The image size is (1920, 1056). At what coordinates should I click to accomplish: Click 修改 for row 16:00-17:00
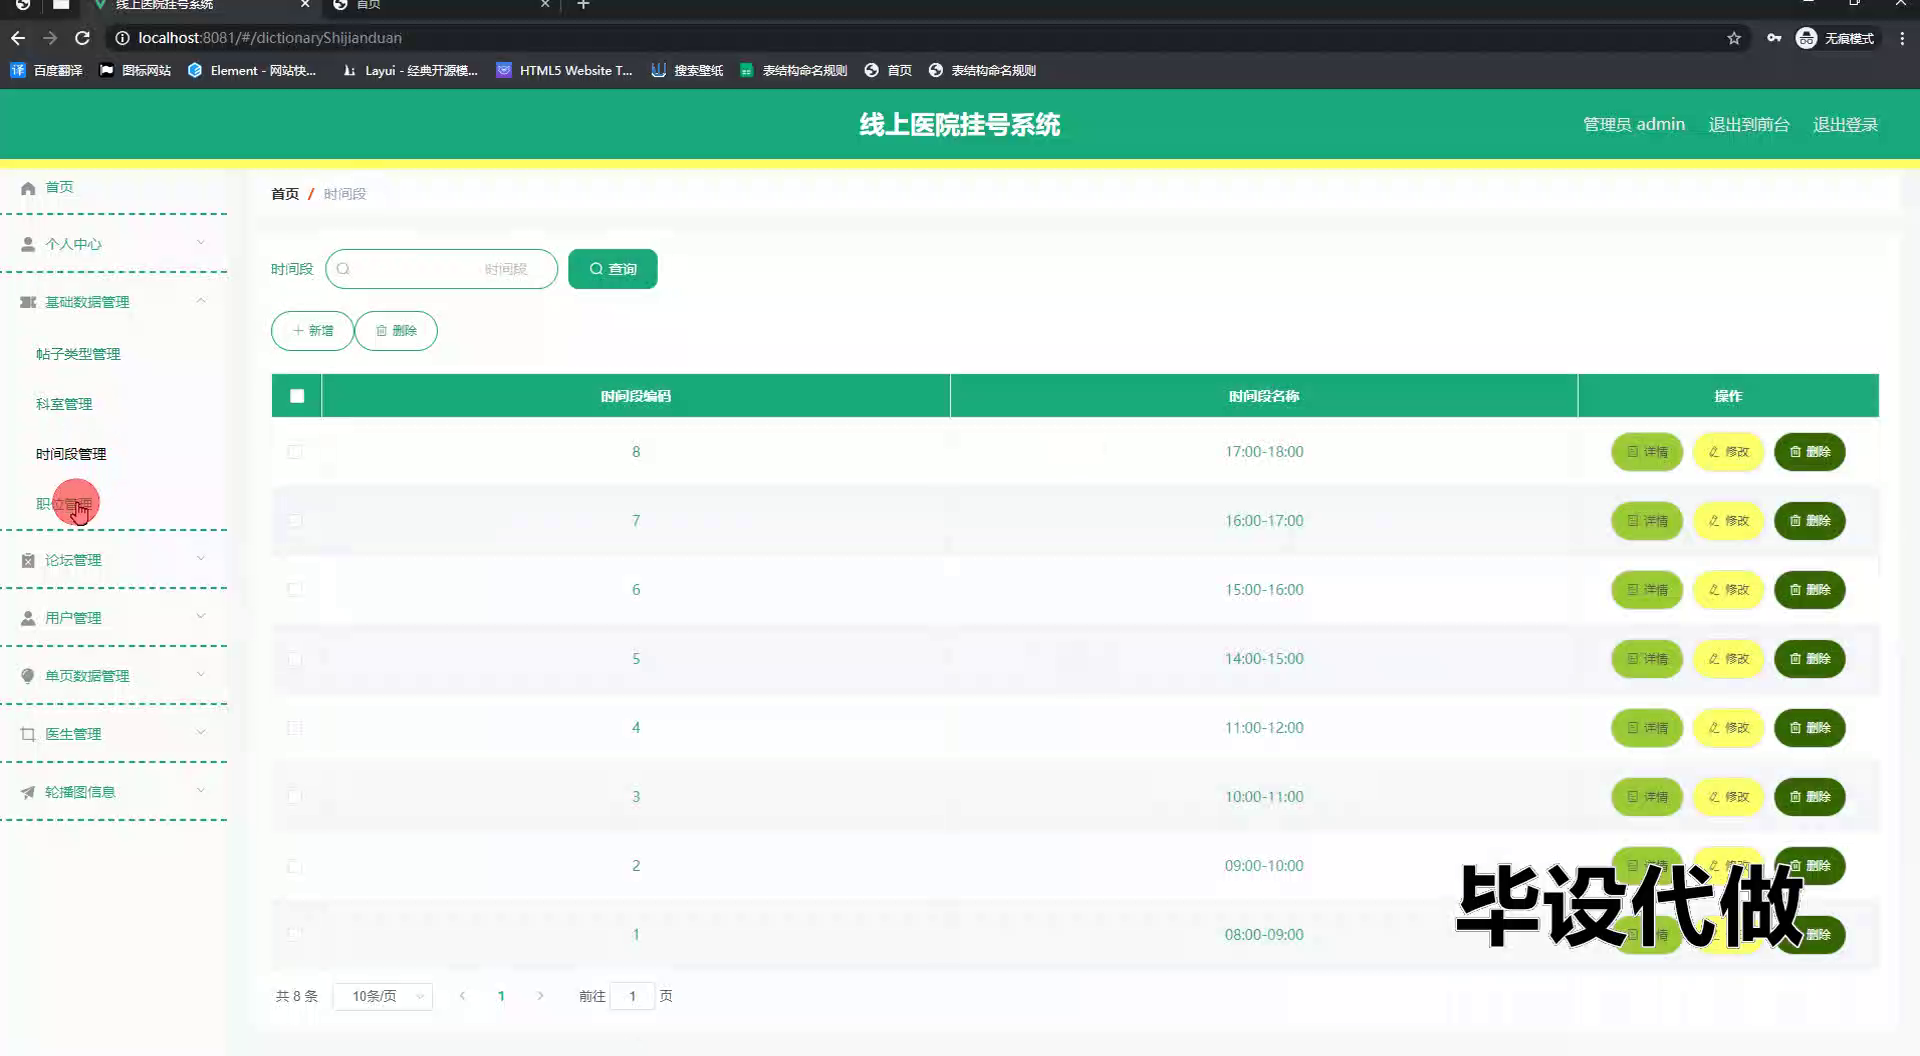tap(1728, 521)
